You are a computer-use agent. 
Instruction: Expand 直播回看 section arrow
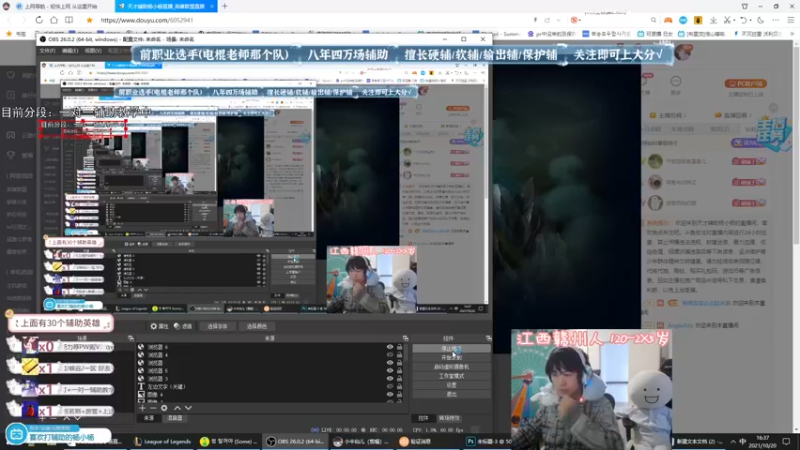tap(752, 115)
